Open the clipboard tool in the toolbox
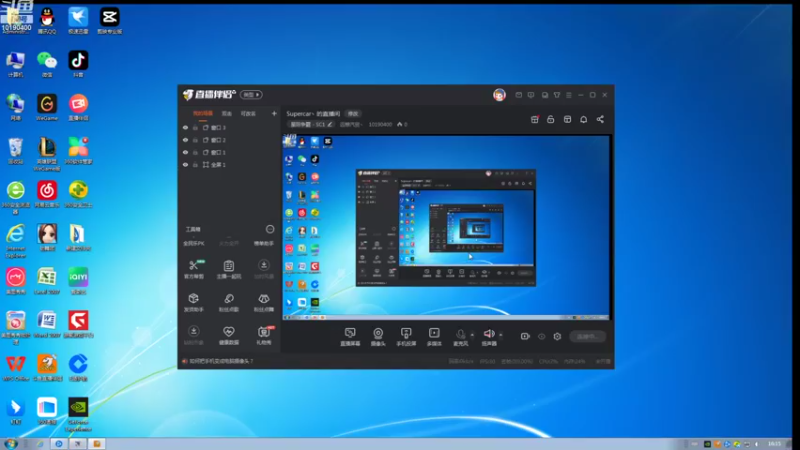 tap(229, 269)
